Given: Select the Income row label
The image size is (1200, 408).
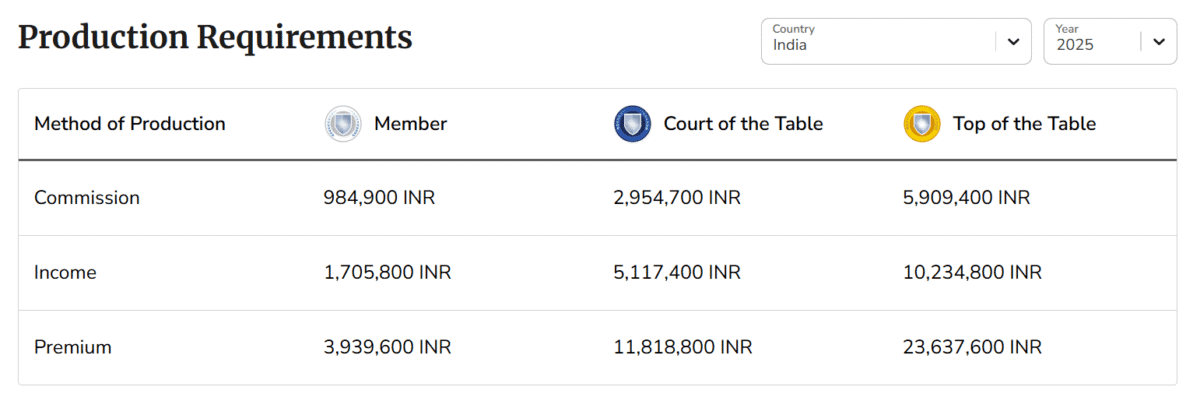Looking at the screenshot, I should pyautogui.click(x=65, y=272).
